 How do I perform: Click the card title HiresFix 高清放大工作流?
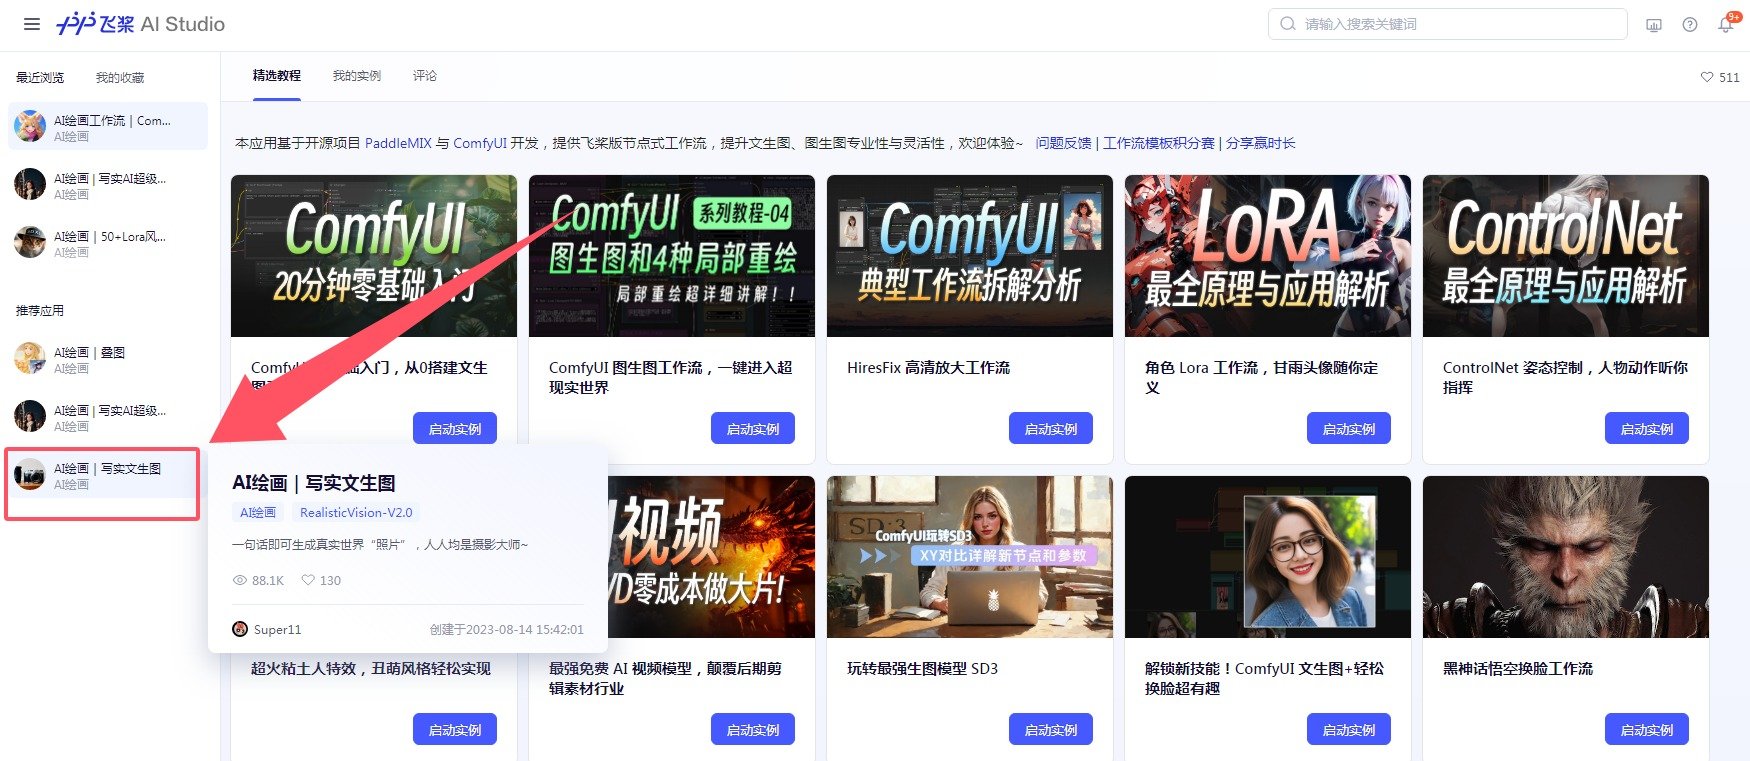pos(928,368)
